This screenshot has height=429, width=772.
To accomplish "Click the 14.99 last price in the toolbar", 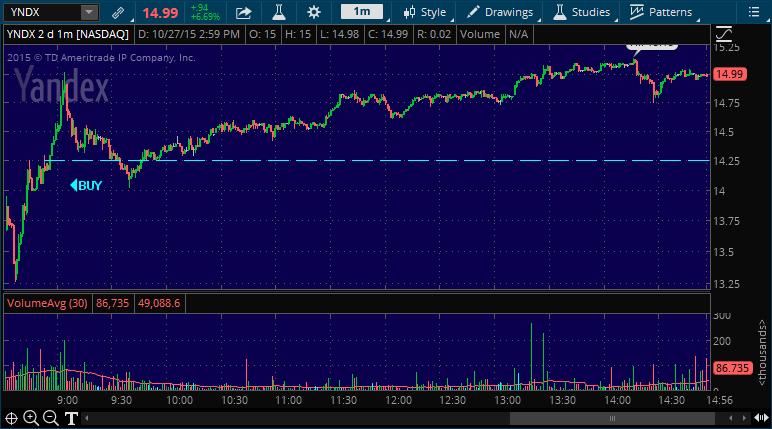I will [160, 13].
